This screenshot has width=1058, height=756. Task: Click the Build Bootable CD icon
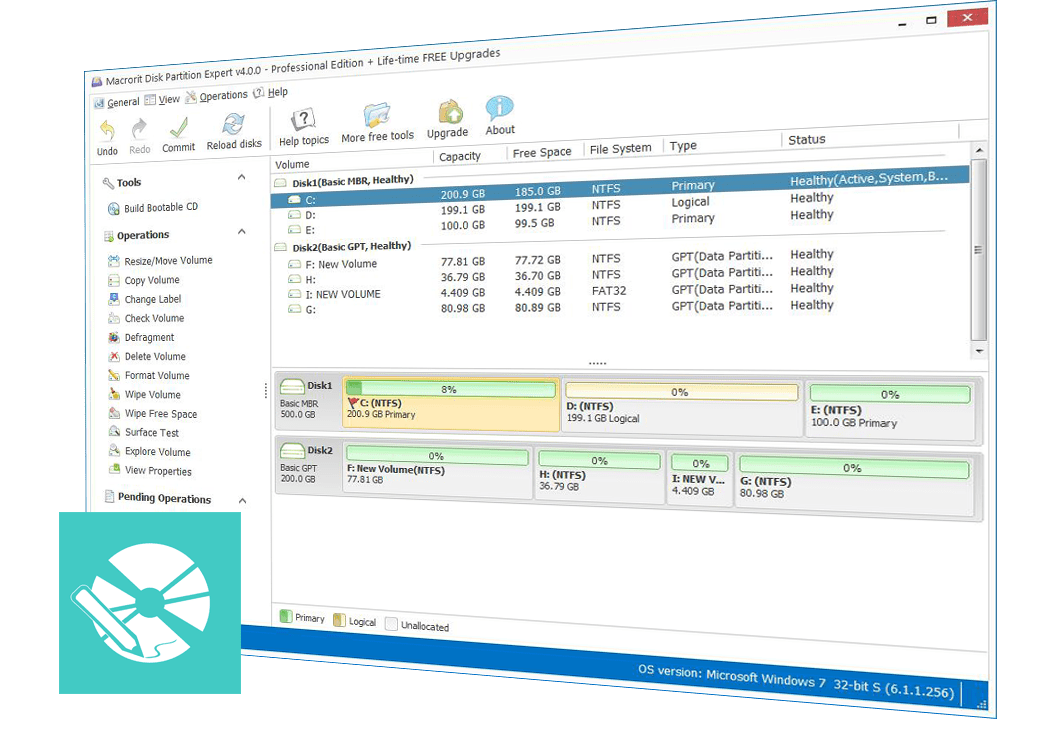tap(114, 209)
